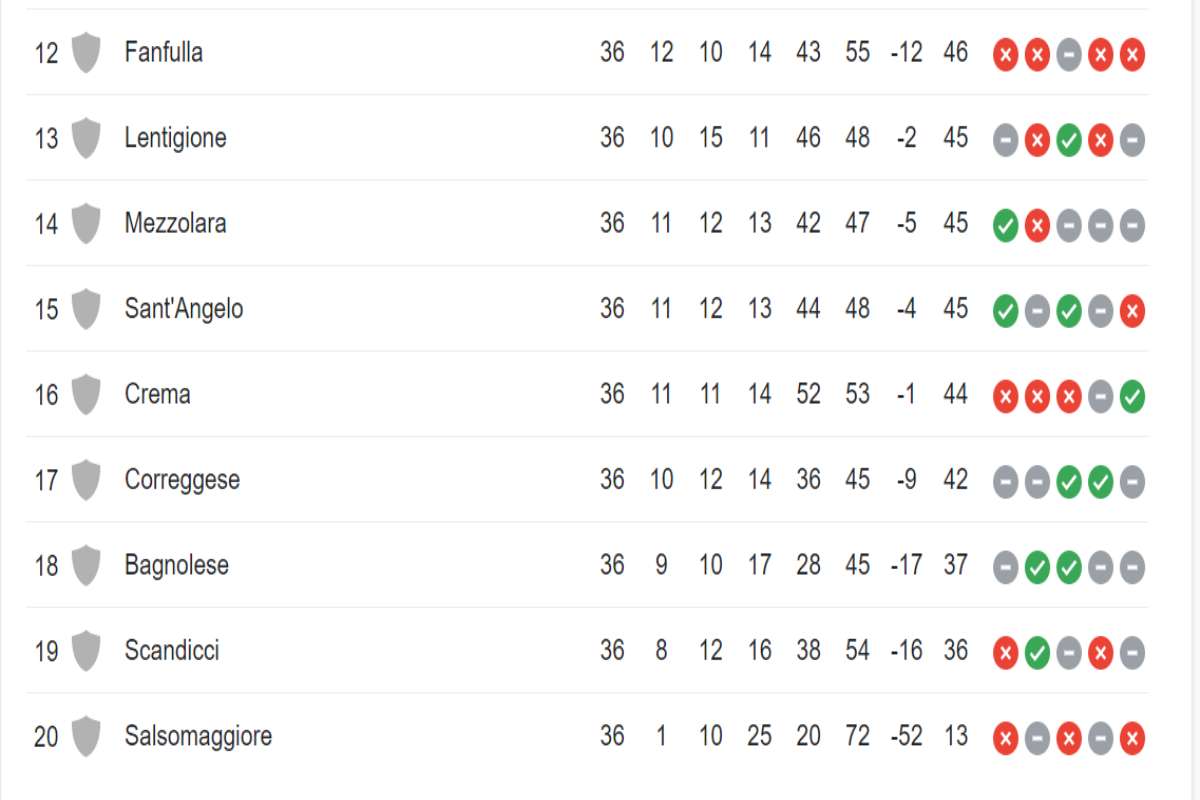Click Crema's green win icon in form
Viewport: 1200px width, 800px height.
coord(1132,397)
